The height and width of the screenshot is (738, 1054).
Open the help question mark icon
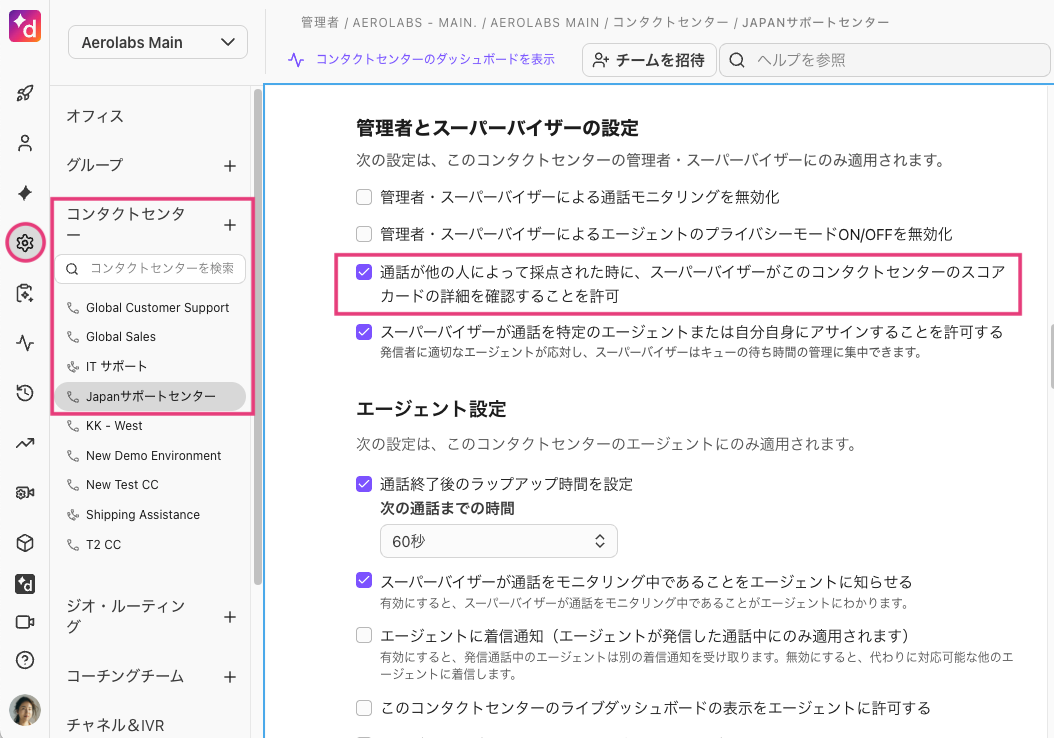[25, 660]
